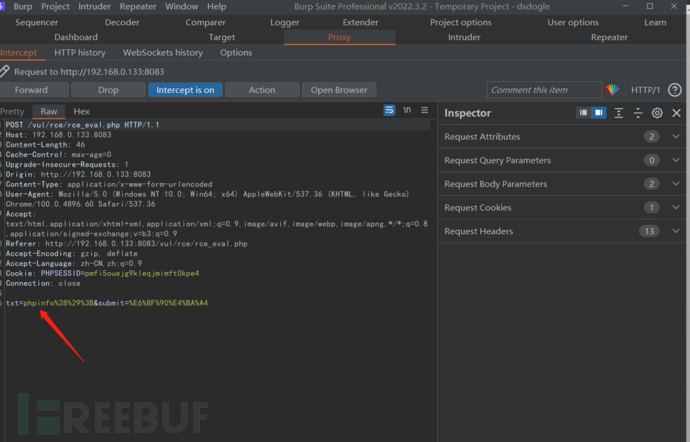The height and width of the screenshot is (442, 690).
Task: Click the pencil edit icon beside request target
Action: click(x=4, y=71)
